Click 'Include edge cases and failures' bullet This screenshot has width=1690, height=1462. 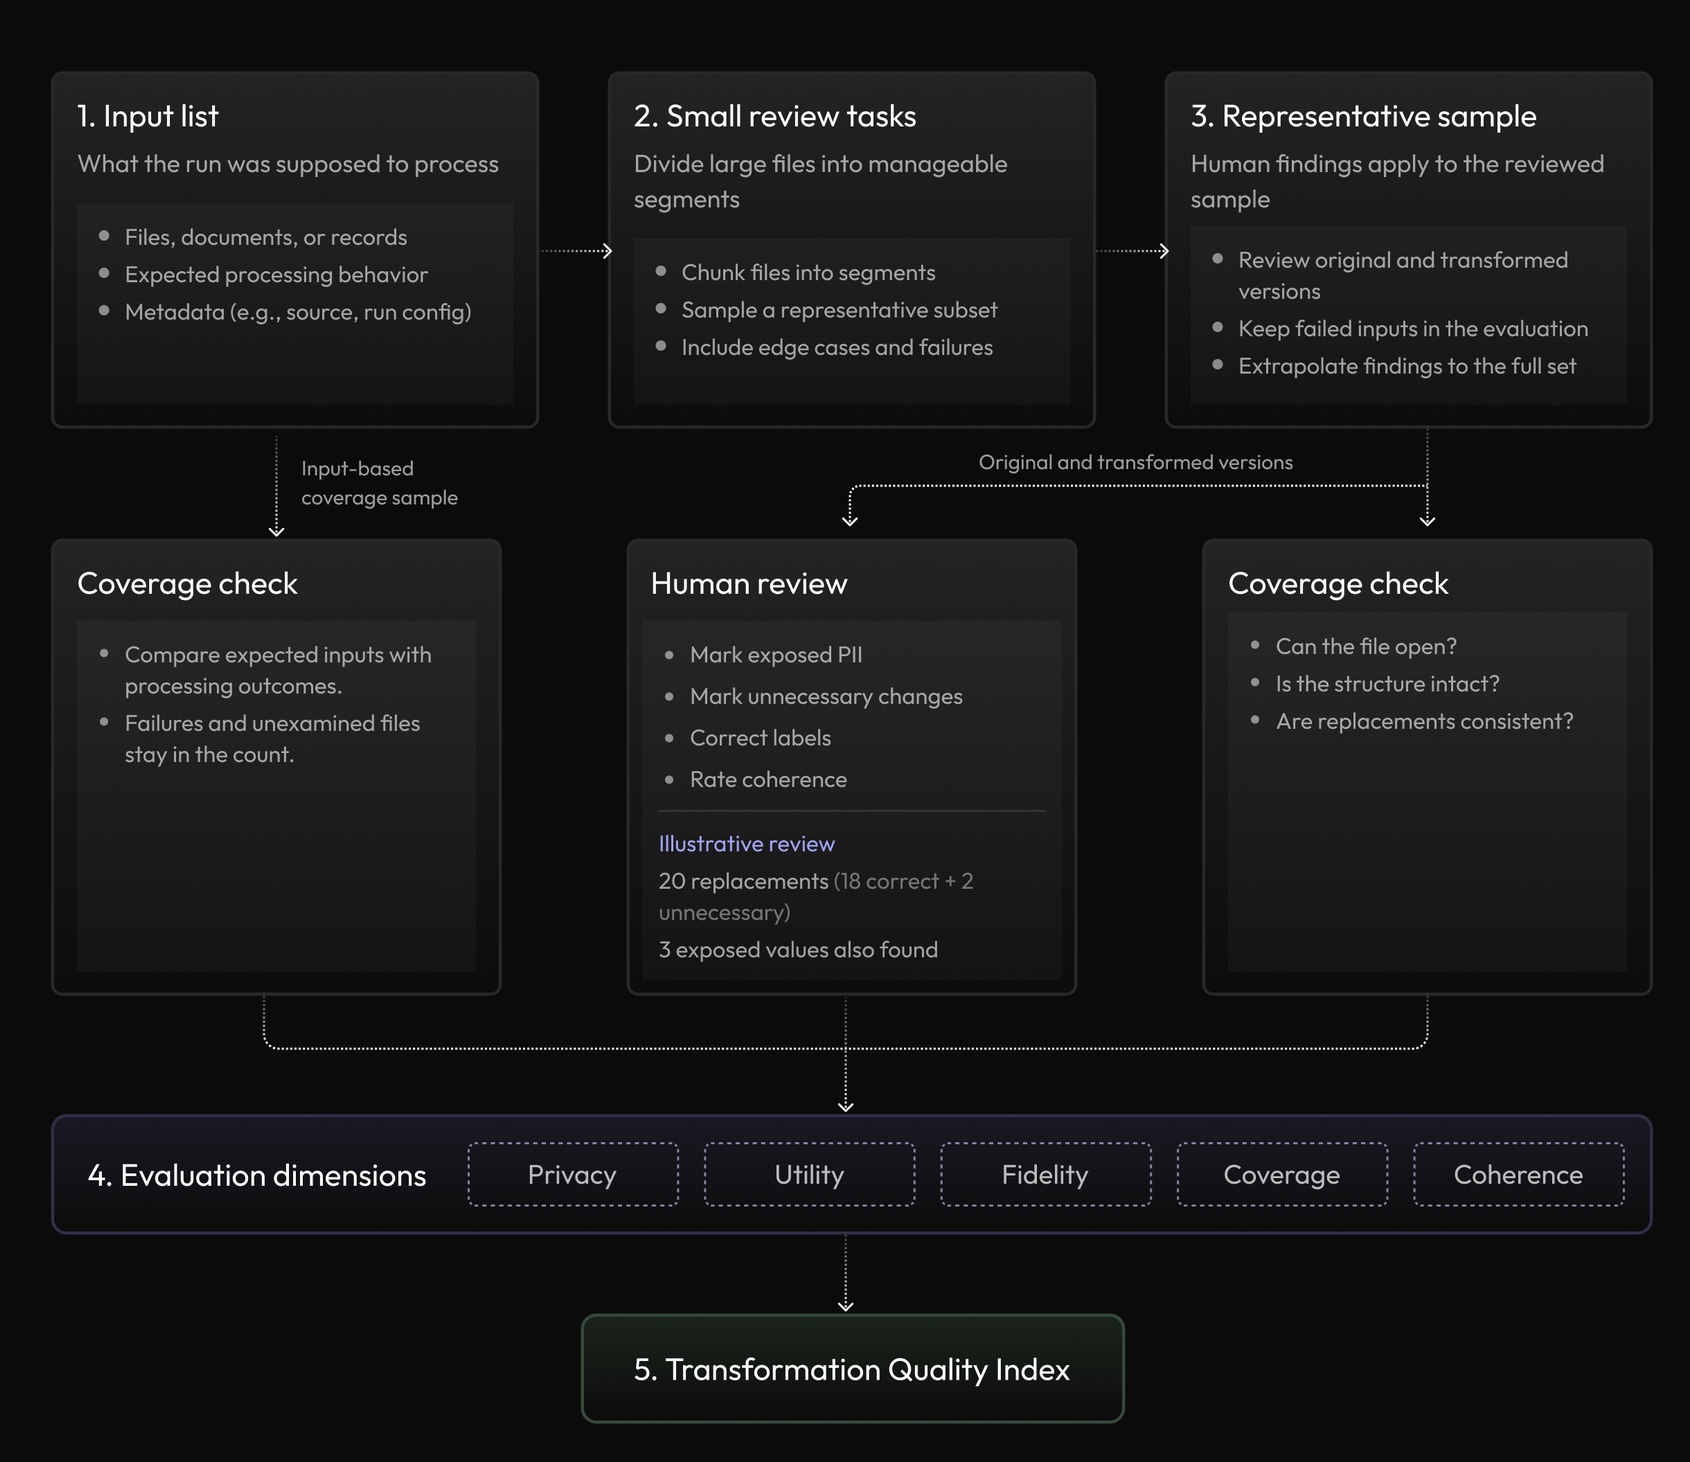837,347
